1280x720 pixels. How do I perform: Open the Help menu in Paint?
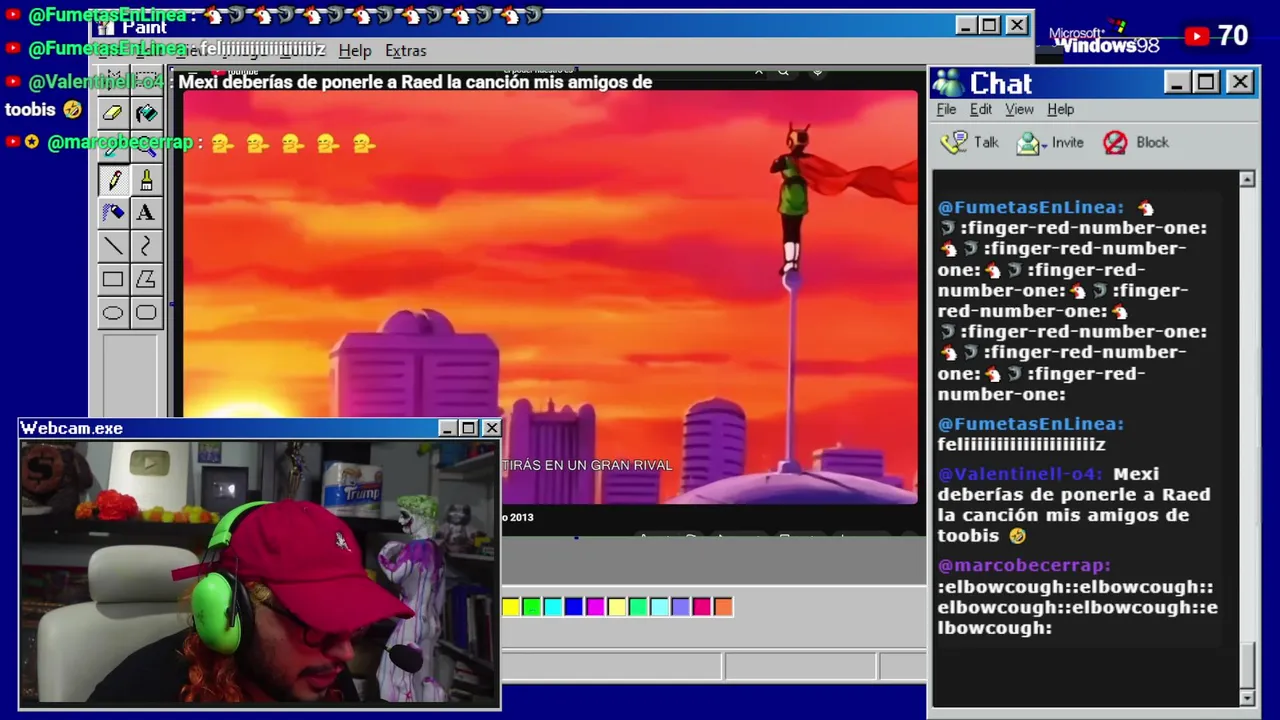[354, 50]
